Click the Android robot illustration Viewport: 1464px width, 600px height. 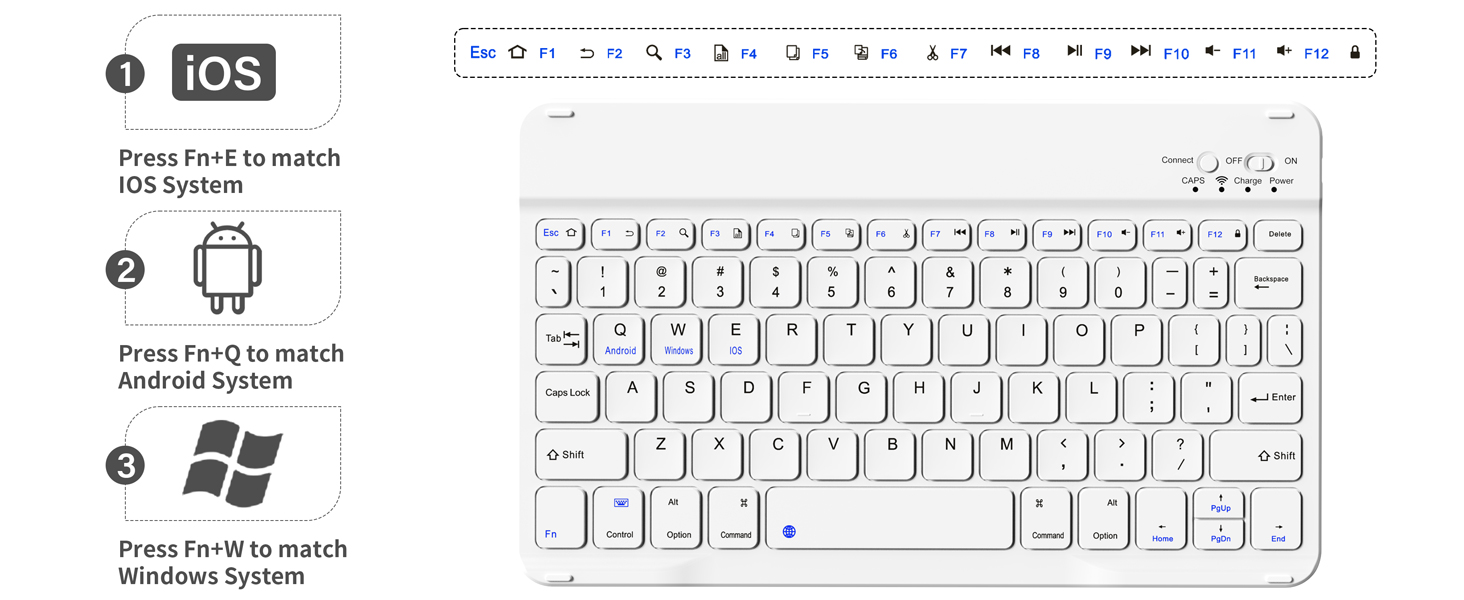230,265
